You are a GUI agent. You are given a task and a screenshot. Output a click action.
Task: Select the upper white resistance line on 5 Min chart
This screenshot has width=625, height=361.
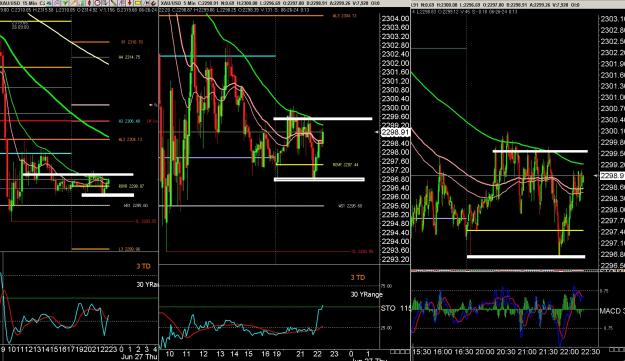(322, 118)
